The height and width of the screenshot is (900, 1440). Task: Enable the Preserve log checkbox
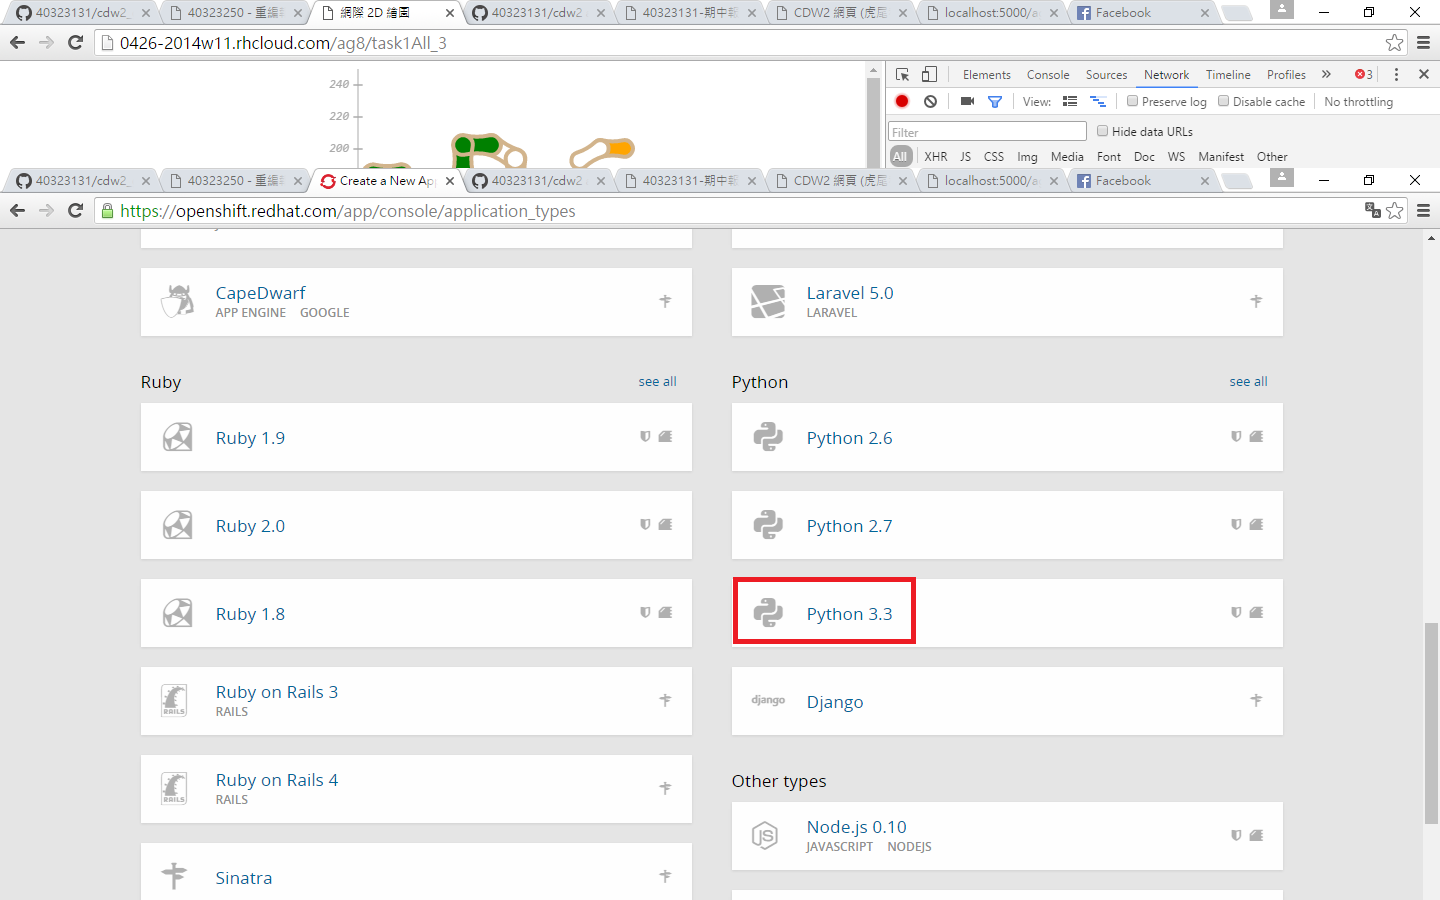click(1132, 101)
